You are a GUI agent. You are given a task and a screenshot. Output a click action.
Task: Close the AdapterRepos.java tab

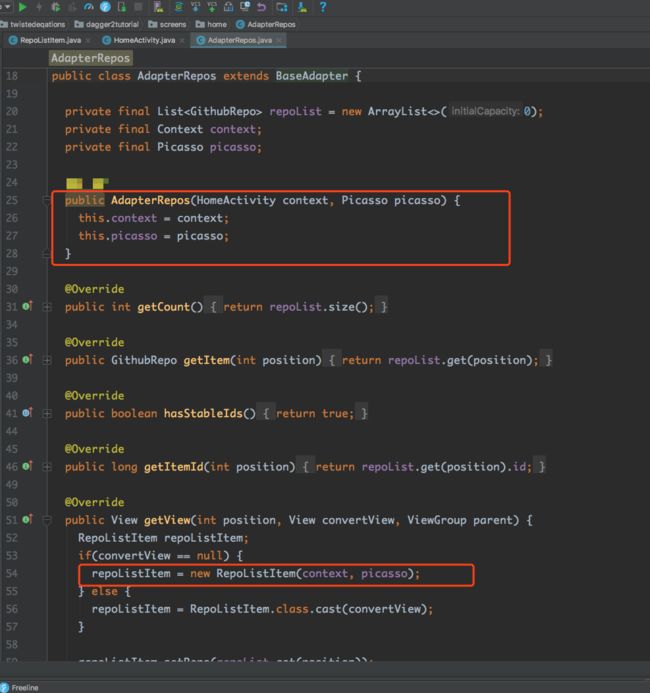pos(278,40)
